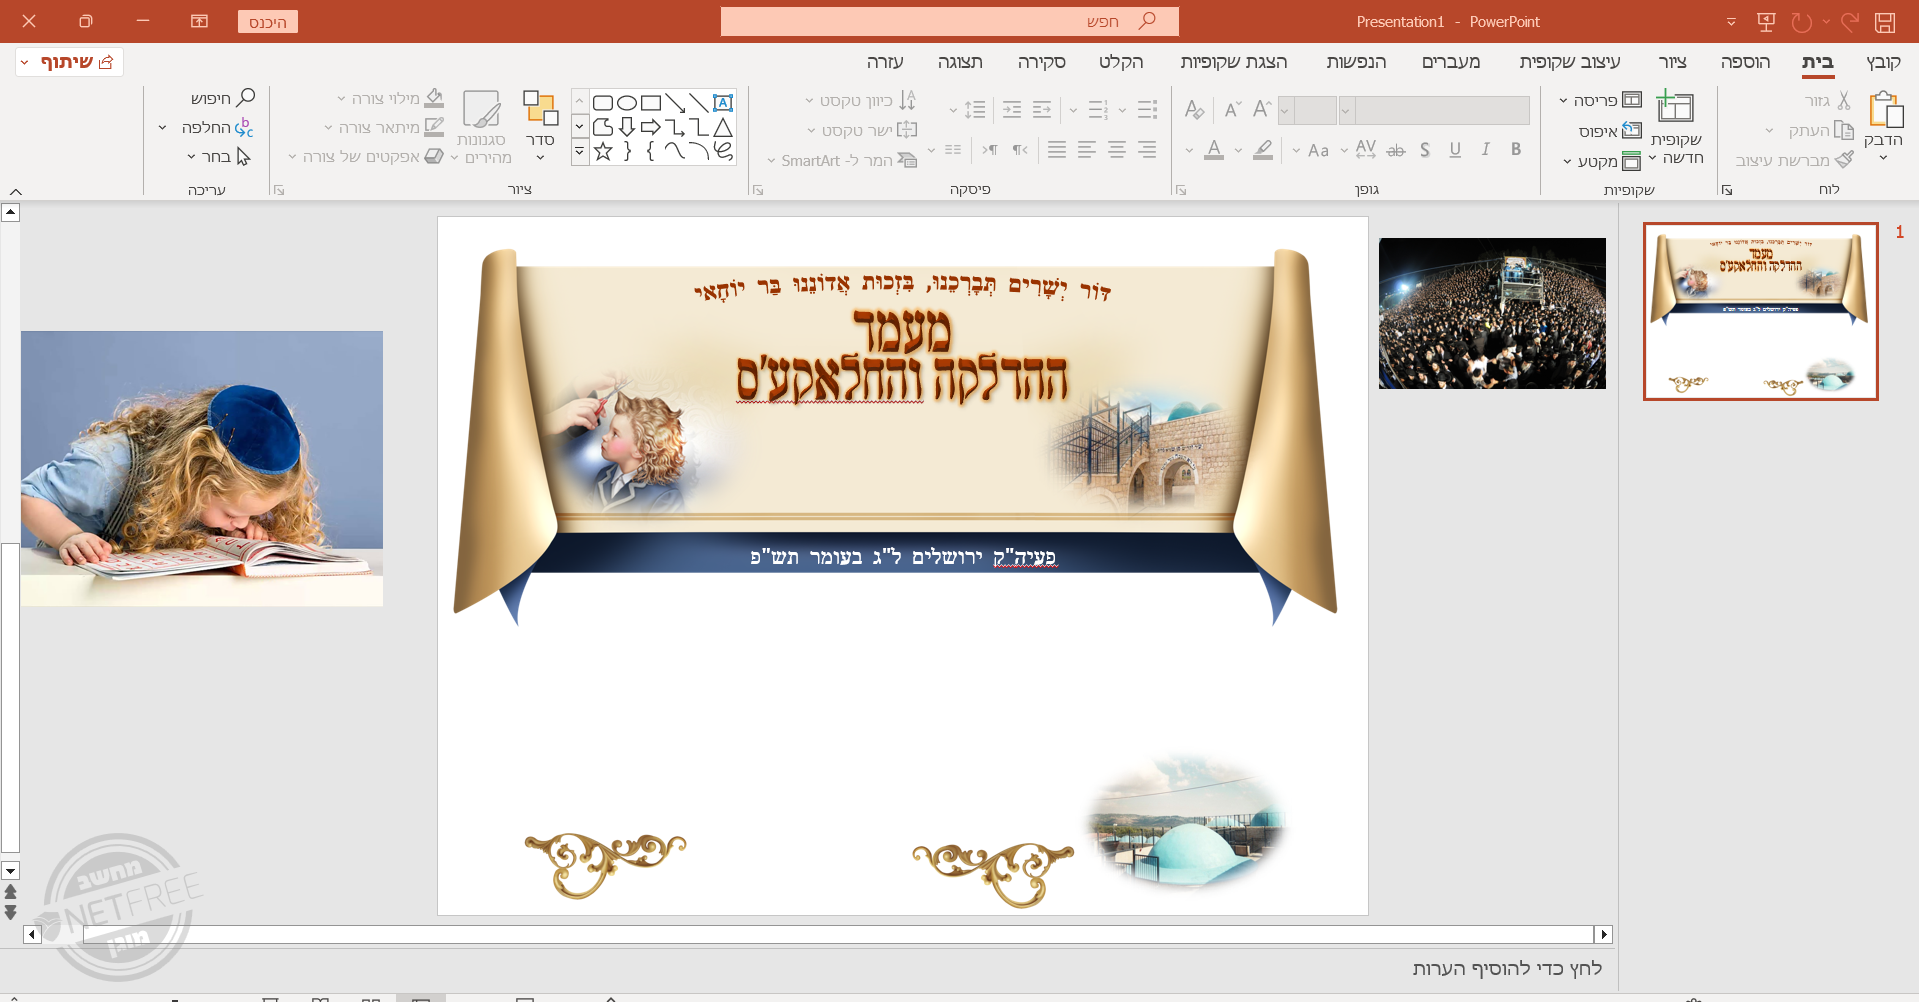
Task: Switch to the Insert (הוספה) tab
Action: click(x=1745, y=62)
